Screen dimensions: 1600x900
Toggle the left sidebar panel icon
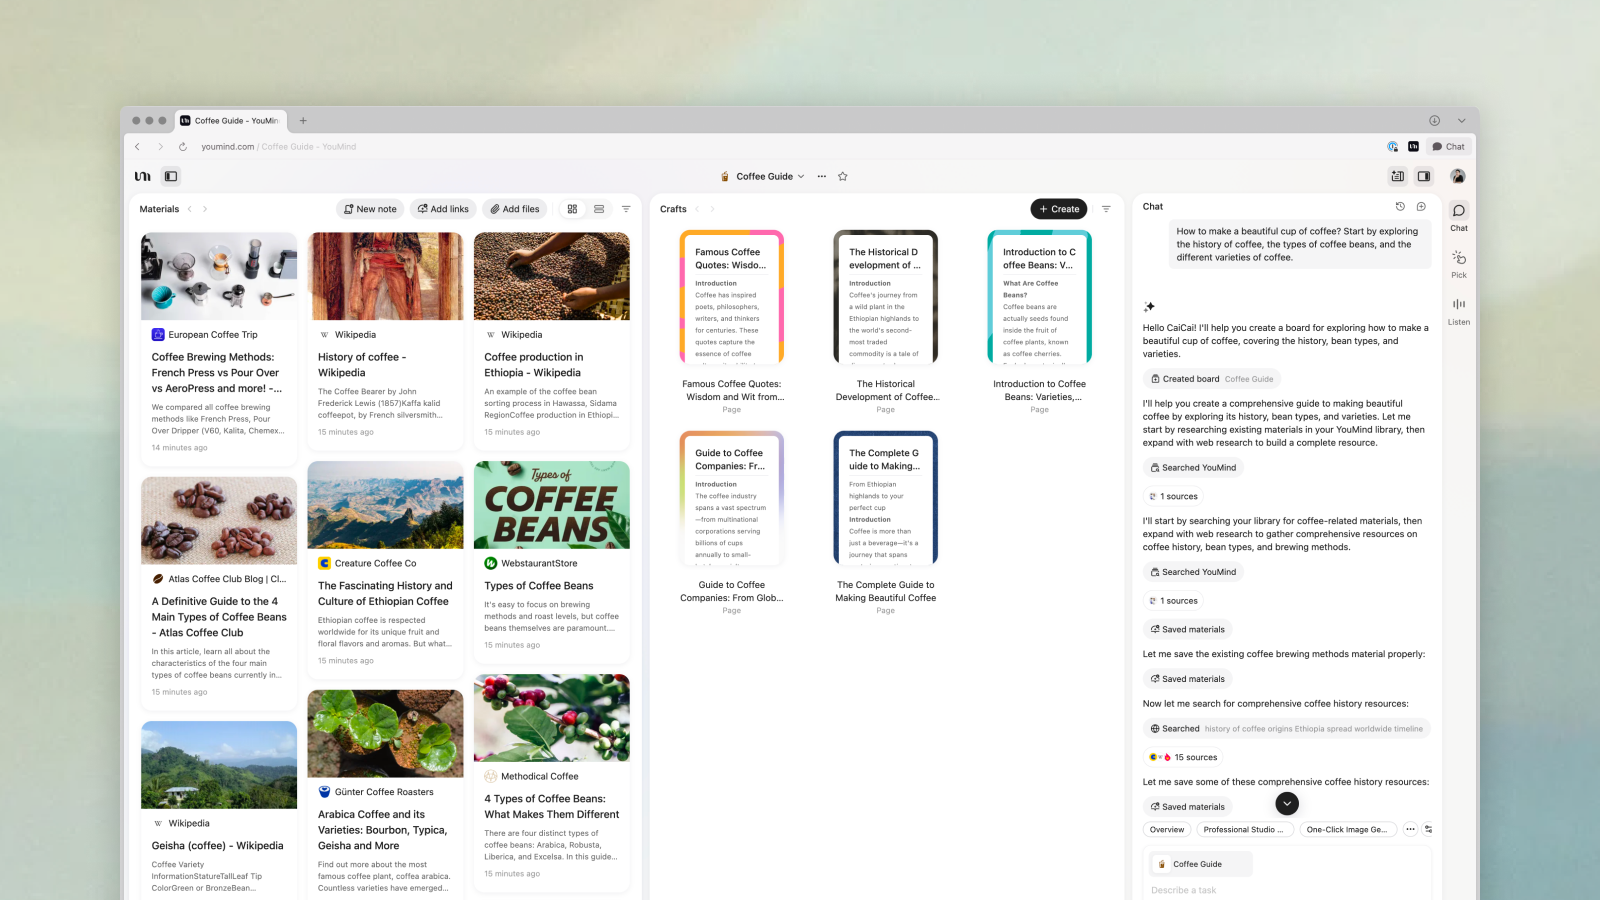tap(171, 176)
